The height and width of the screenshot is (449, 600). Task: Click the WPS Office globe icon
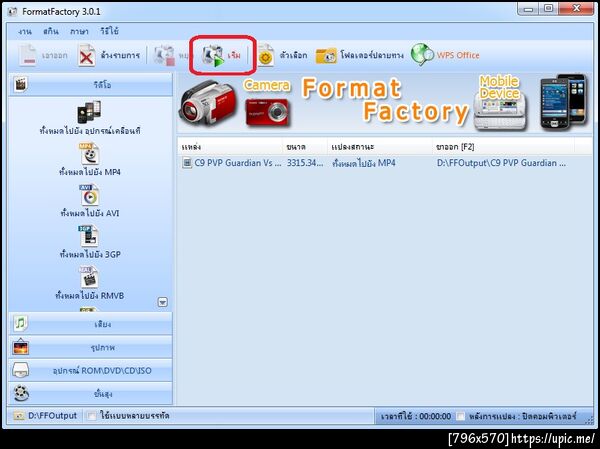(x=422, y=54)
